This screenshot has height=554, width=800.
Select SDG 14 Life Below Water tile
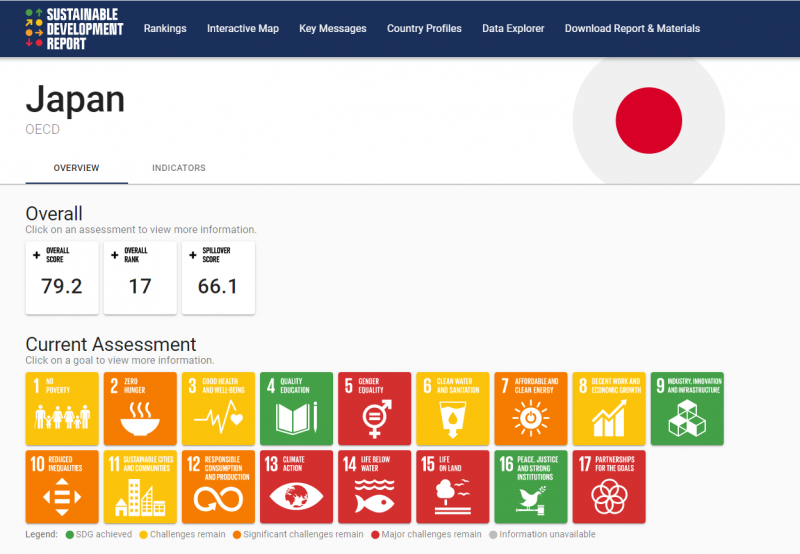pyautogui.click(x=374, y=487)
